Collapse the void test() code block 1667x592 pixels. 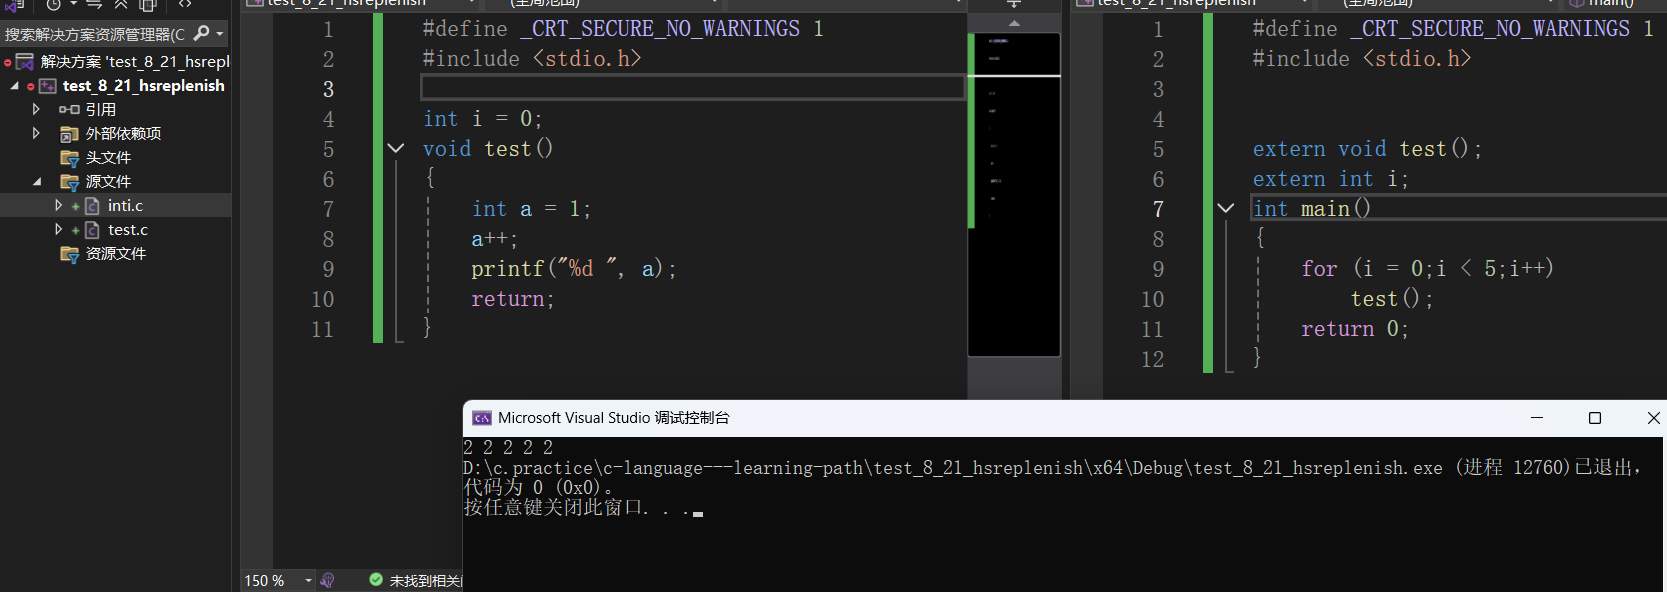coord(396,148)
